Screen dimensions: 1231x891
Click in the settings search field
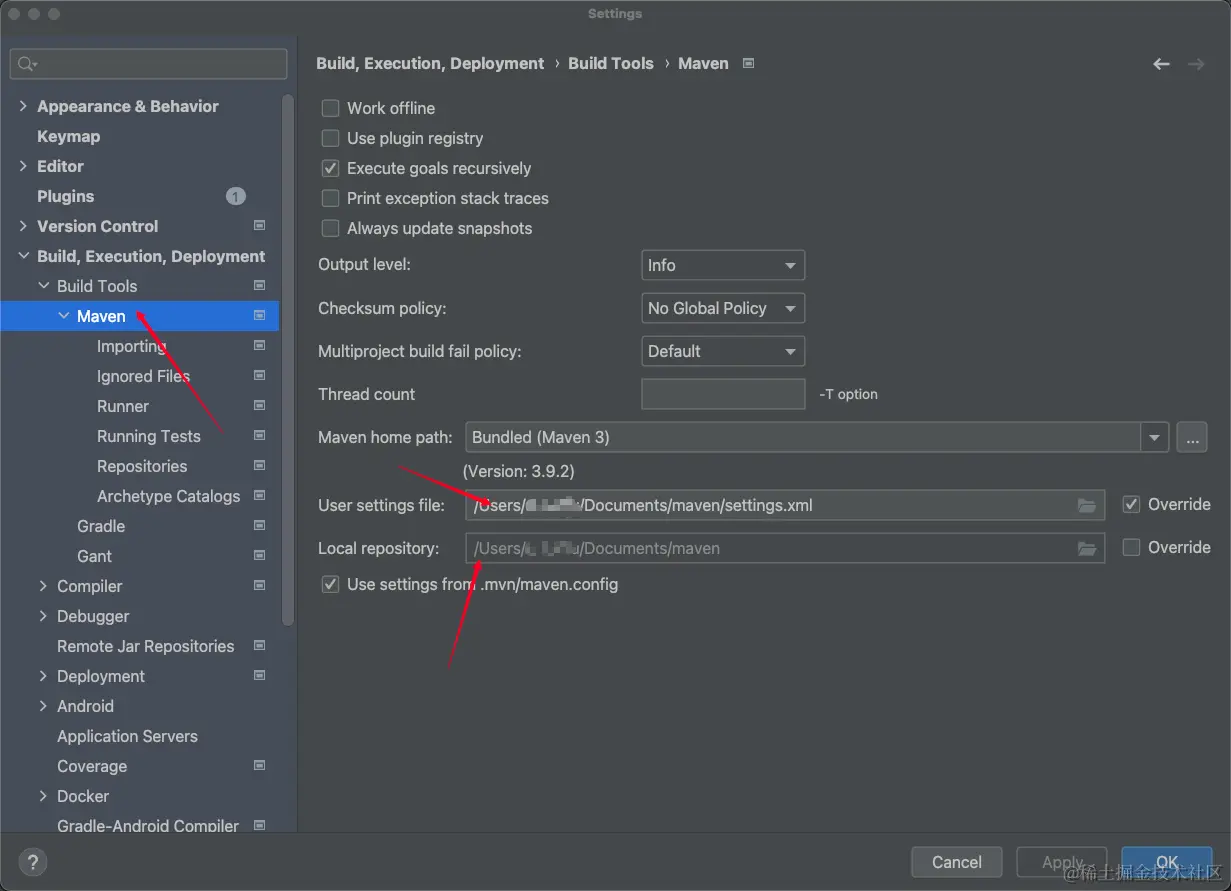click(148, 64)
